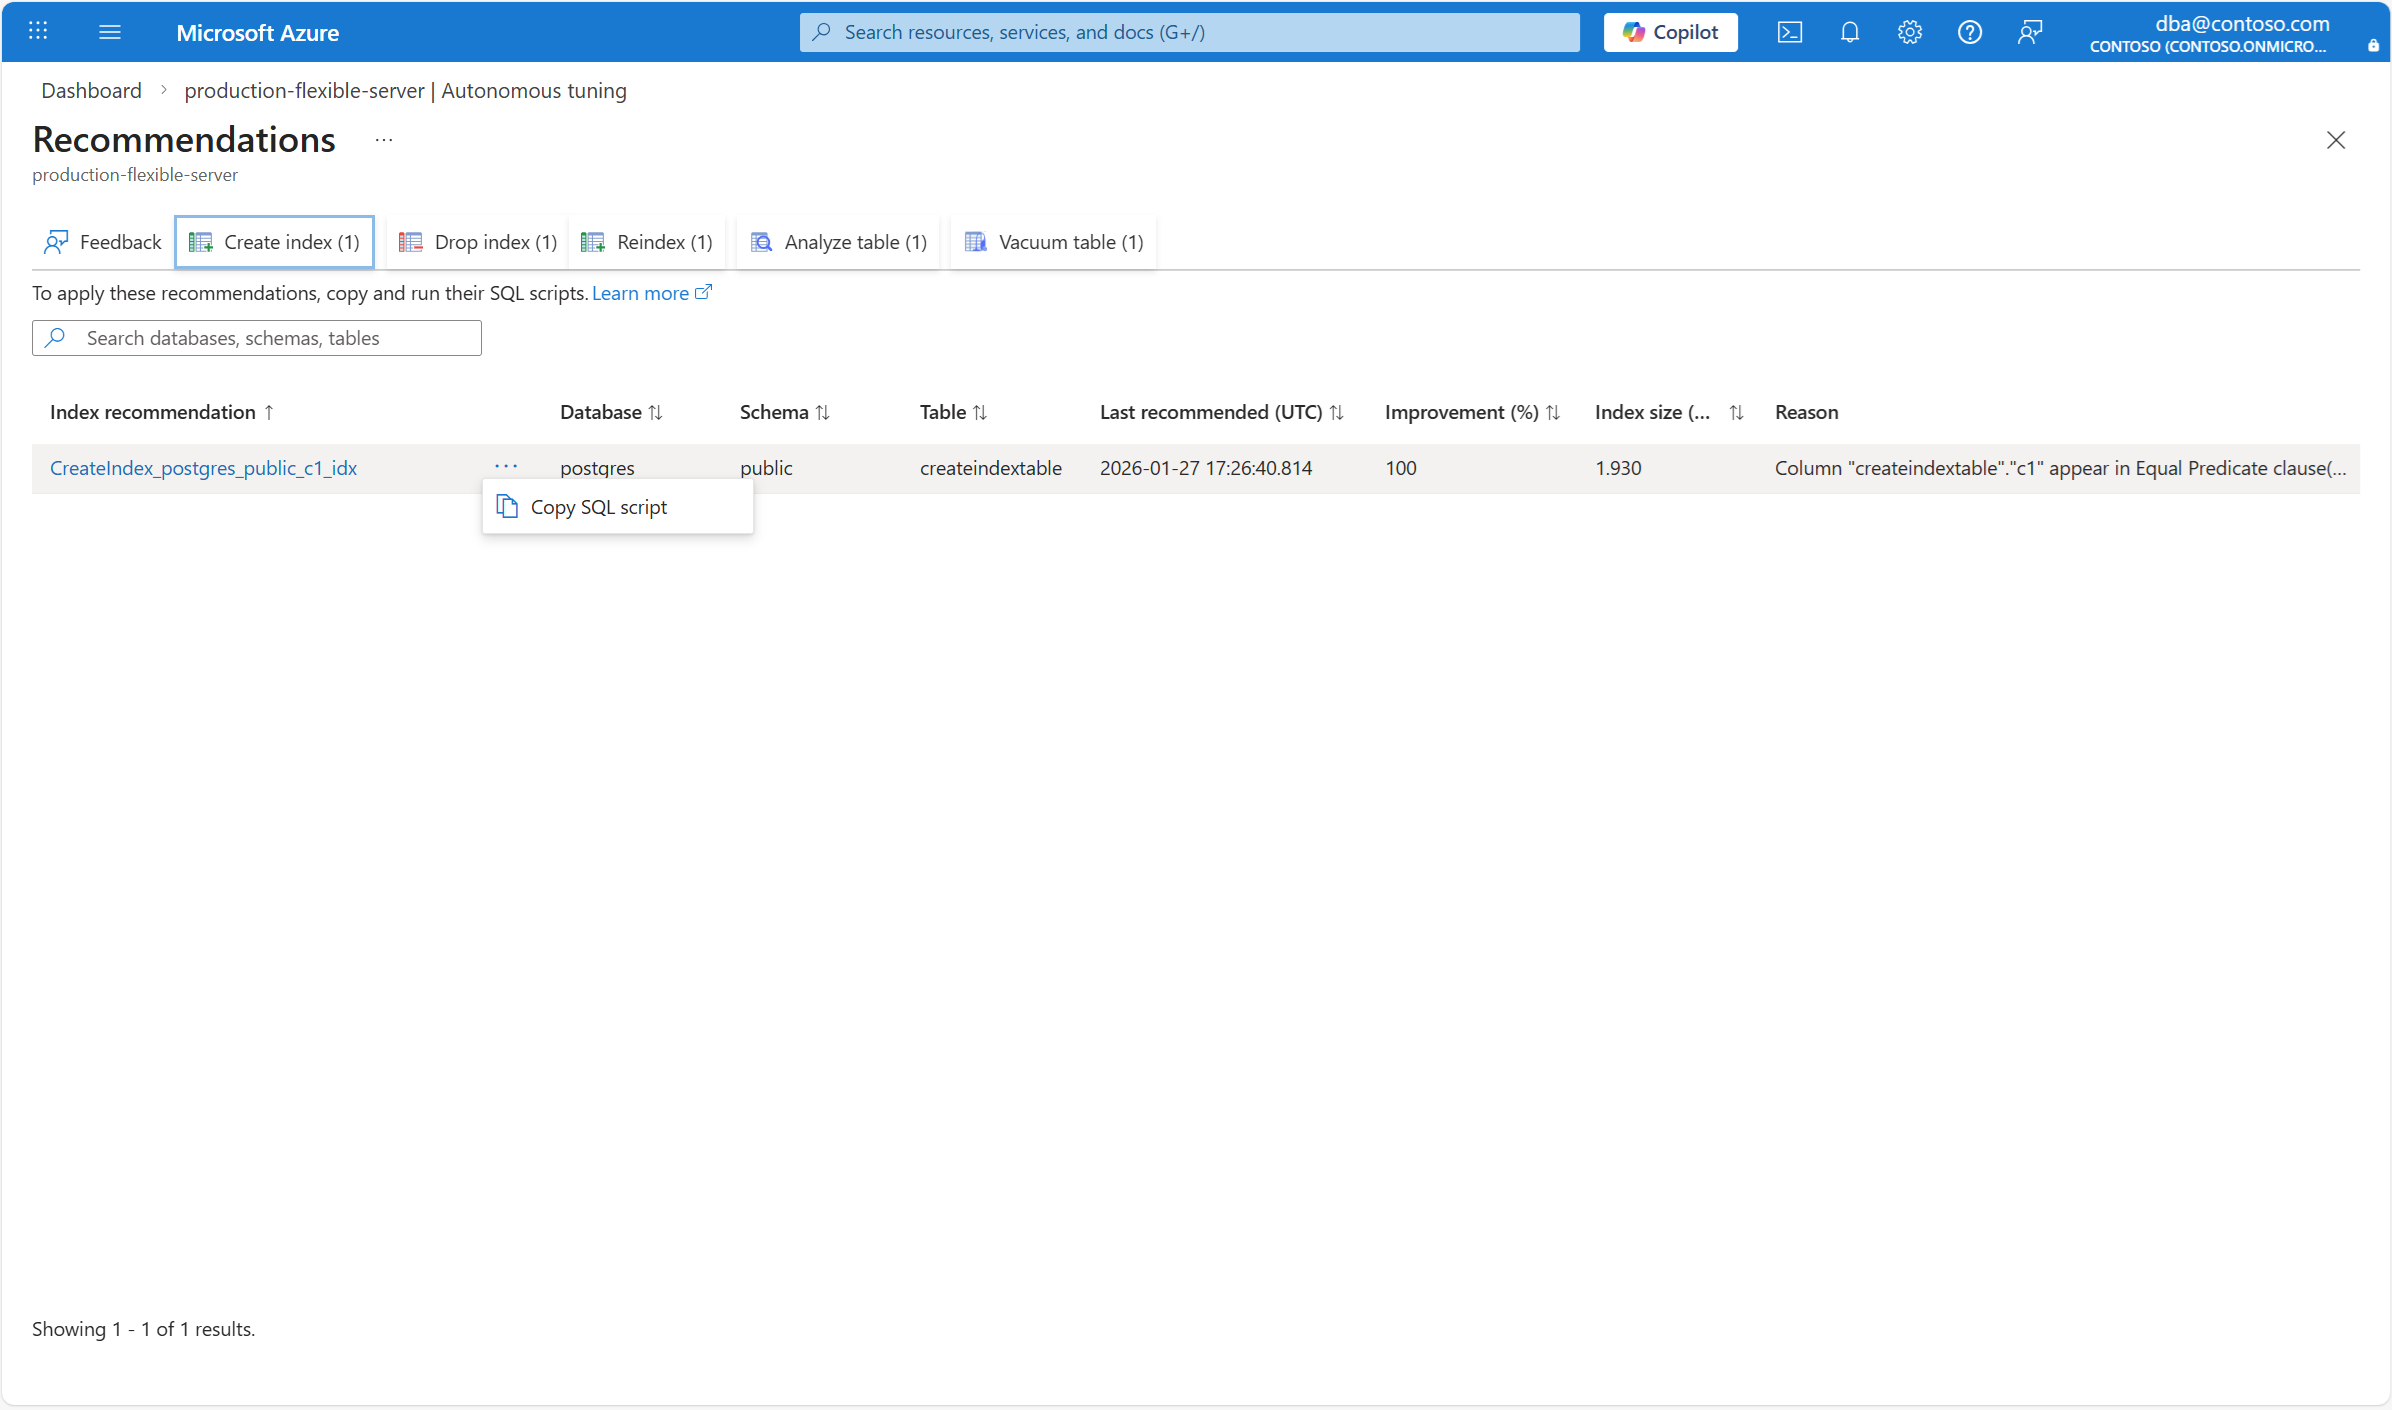2392x1410 pixels.
Task: Launch the Cloud Shell terminal
Action: pos(1790,31)
